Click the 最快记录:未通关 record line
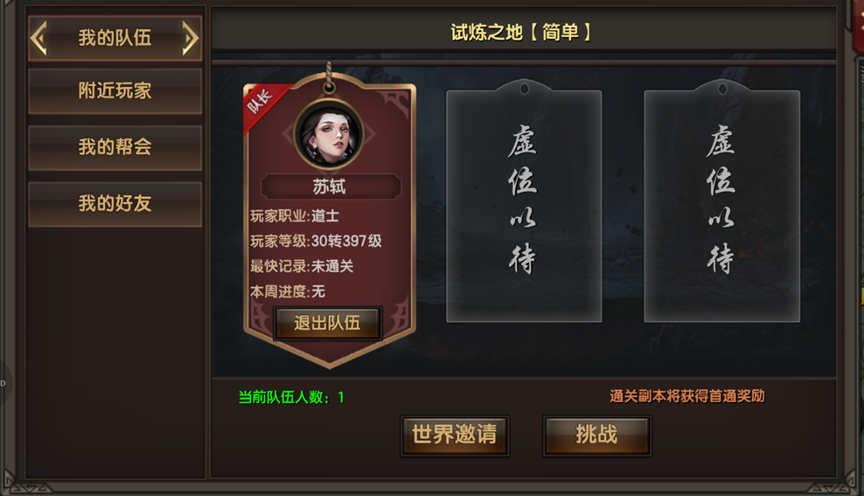This screenshot has width=864, height=496. (x=302, y=266)
